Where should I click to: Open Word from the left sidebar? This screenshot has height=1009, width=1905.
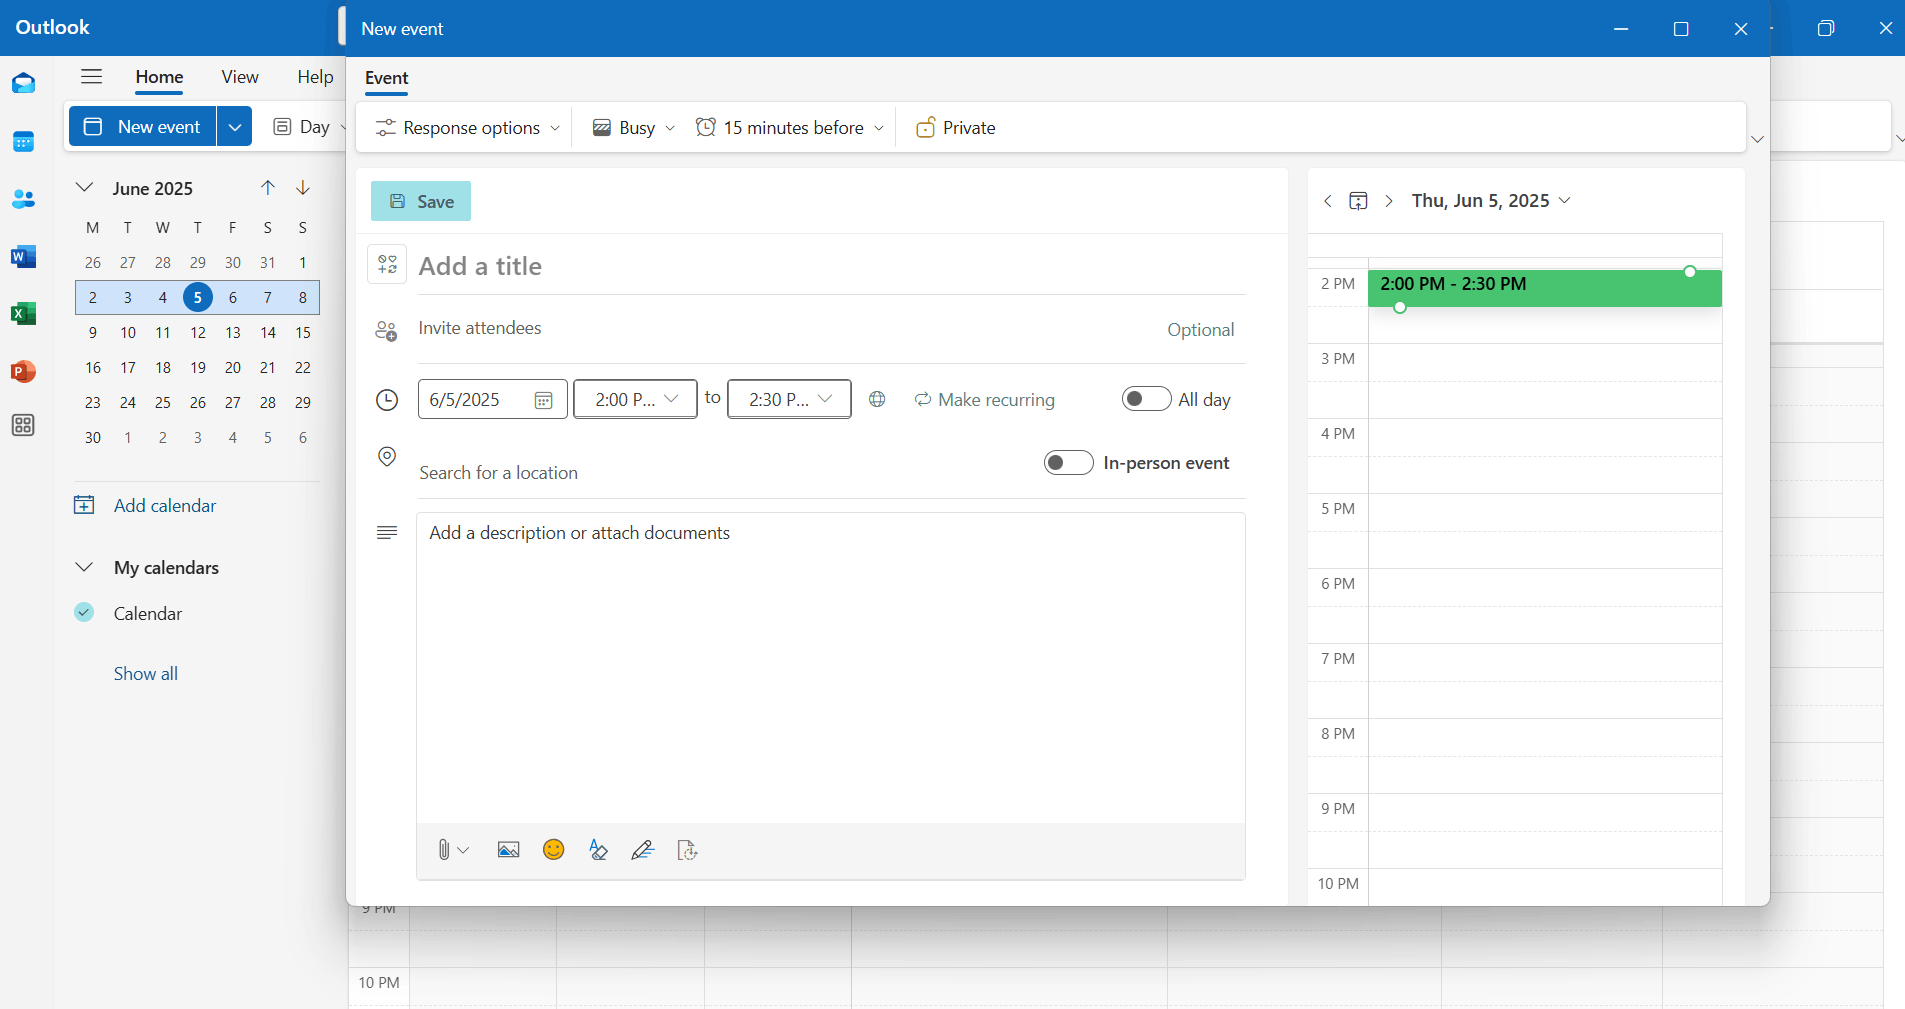pos(22,256)
